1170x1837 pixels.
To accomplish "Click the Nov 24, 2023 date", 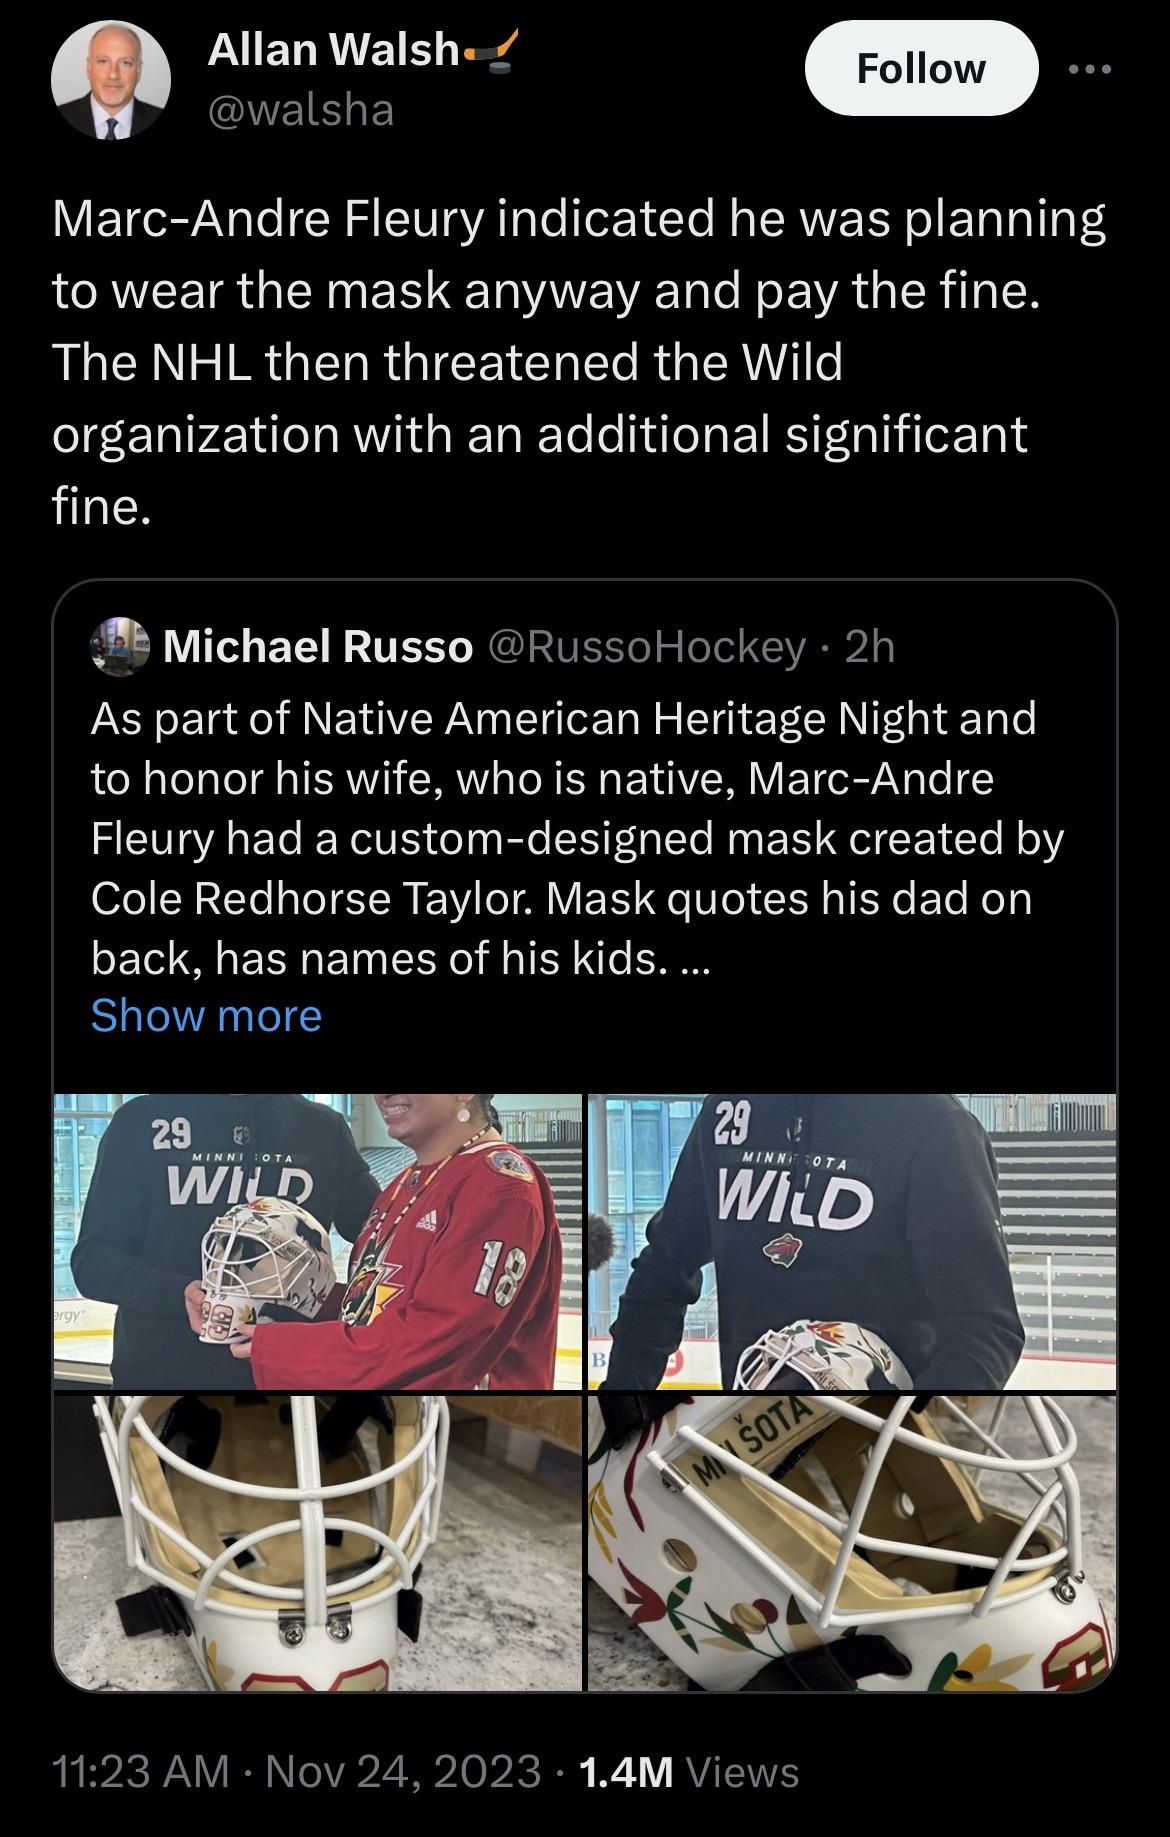I will pyautogui.click(x=404, y=1772).
